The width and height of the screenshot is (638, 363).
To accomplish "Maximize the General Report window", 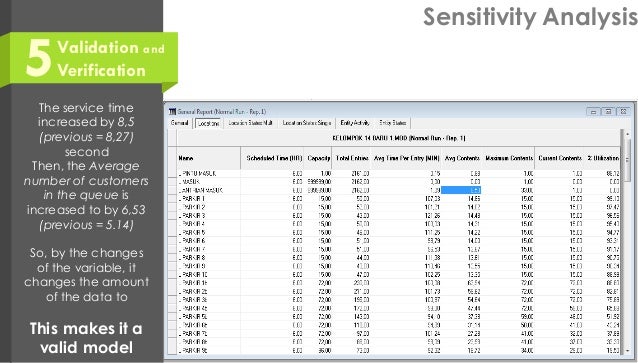I will pos(608,112).
